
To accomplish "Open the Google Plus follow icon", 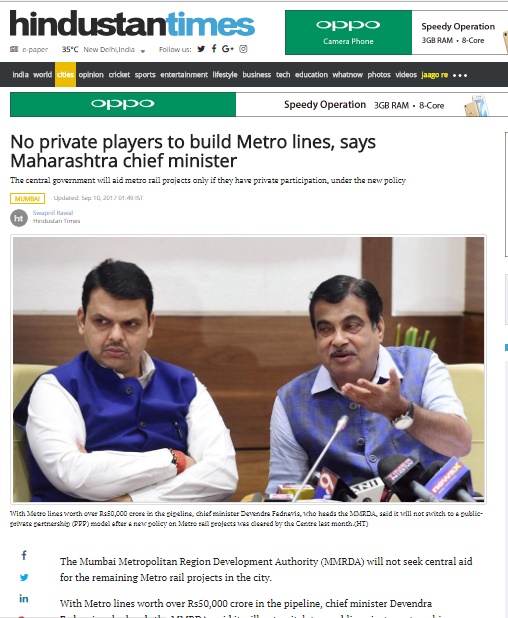I will pyautogui.click(x=227, y=48).
